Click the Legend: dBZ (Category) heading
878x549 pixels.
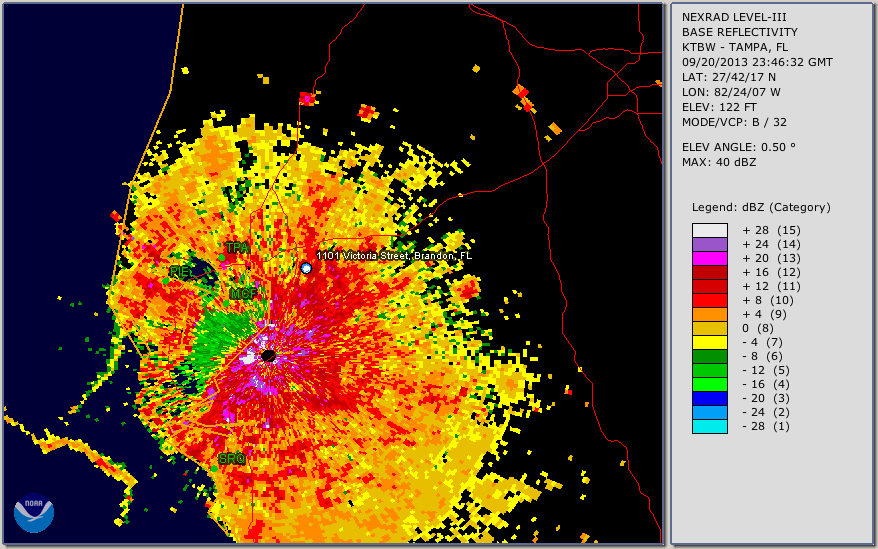point(761,207)
